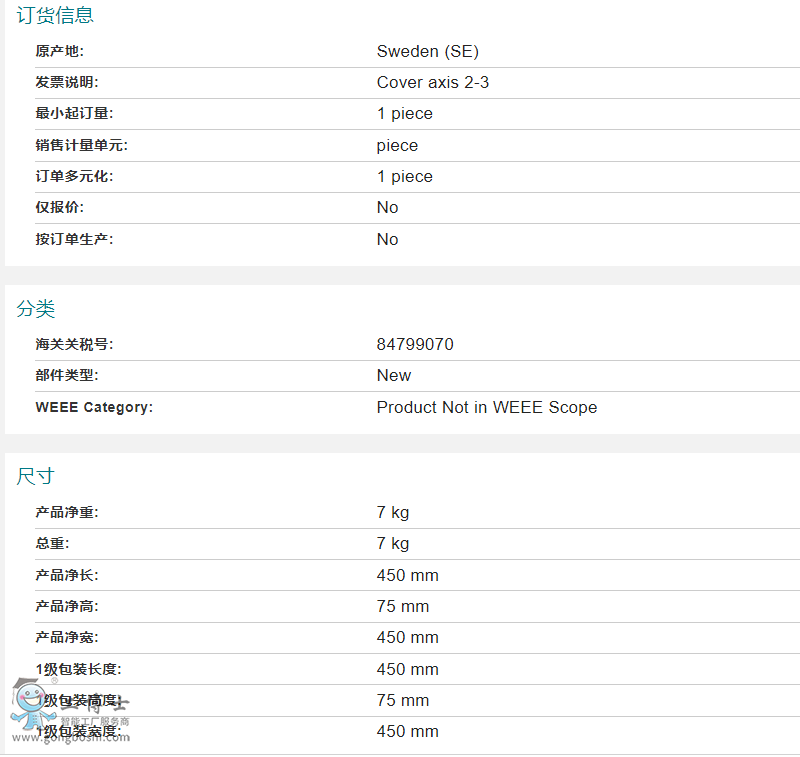Click the 1级包装长度 label

tap(78, 669)
